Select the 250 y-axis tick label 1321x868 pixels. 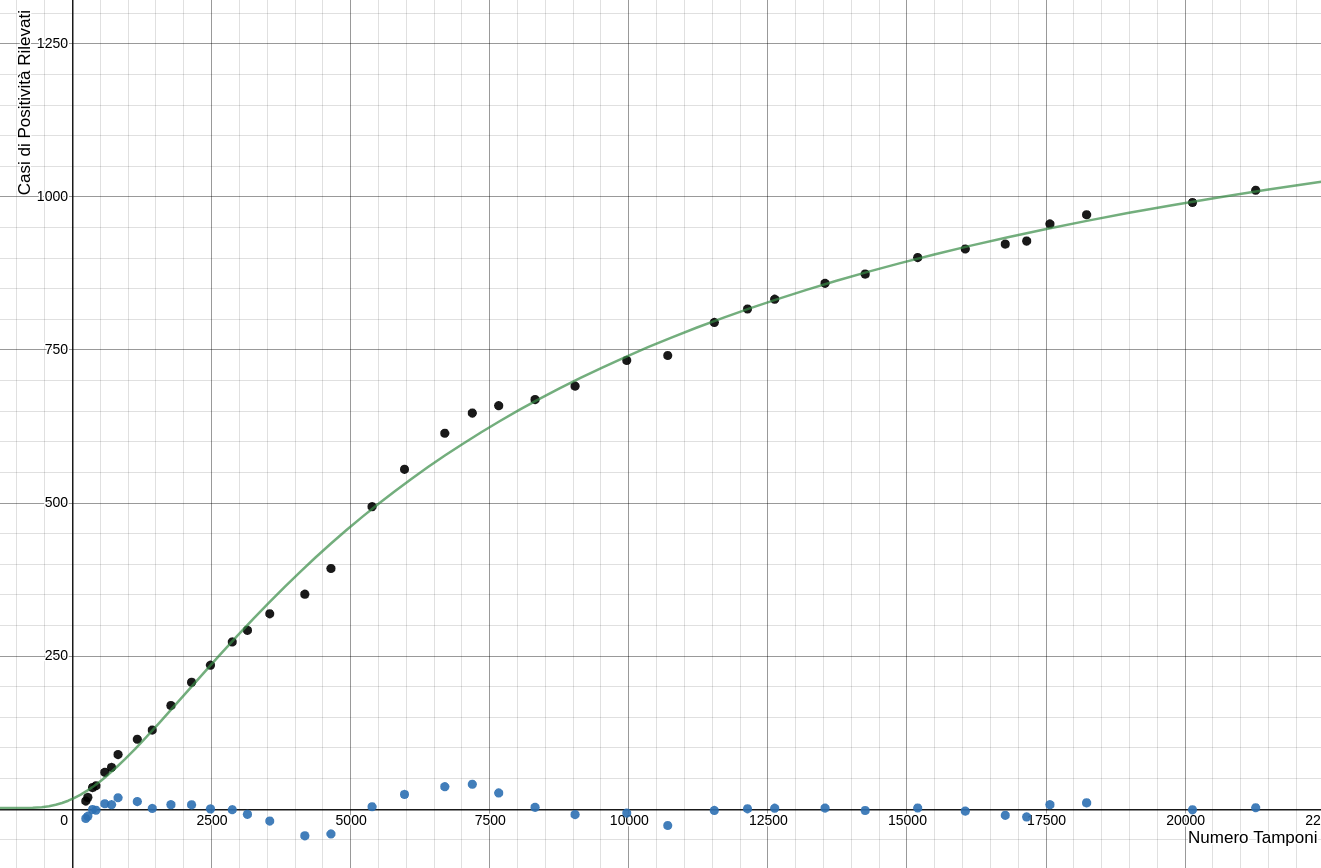(x=56, y=655)
